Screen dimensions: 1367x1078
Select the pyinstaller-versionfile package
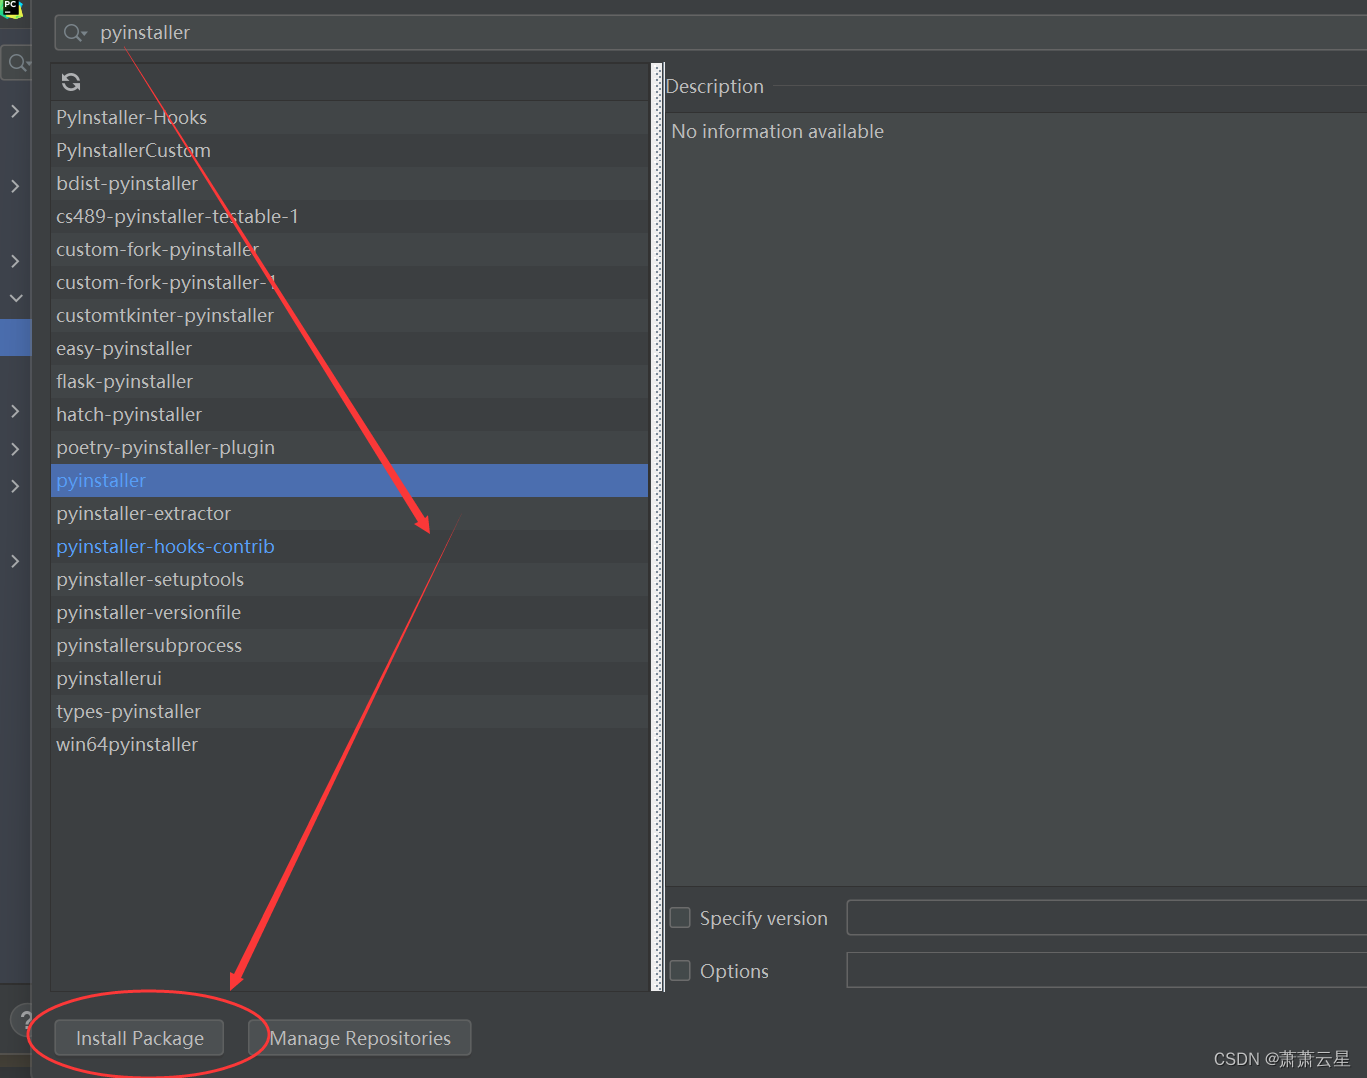coord(349,612)
